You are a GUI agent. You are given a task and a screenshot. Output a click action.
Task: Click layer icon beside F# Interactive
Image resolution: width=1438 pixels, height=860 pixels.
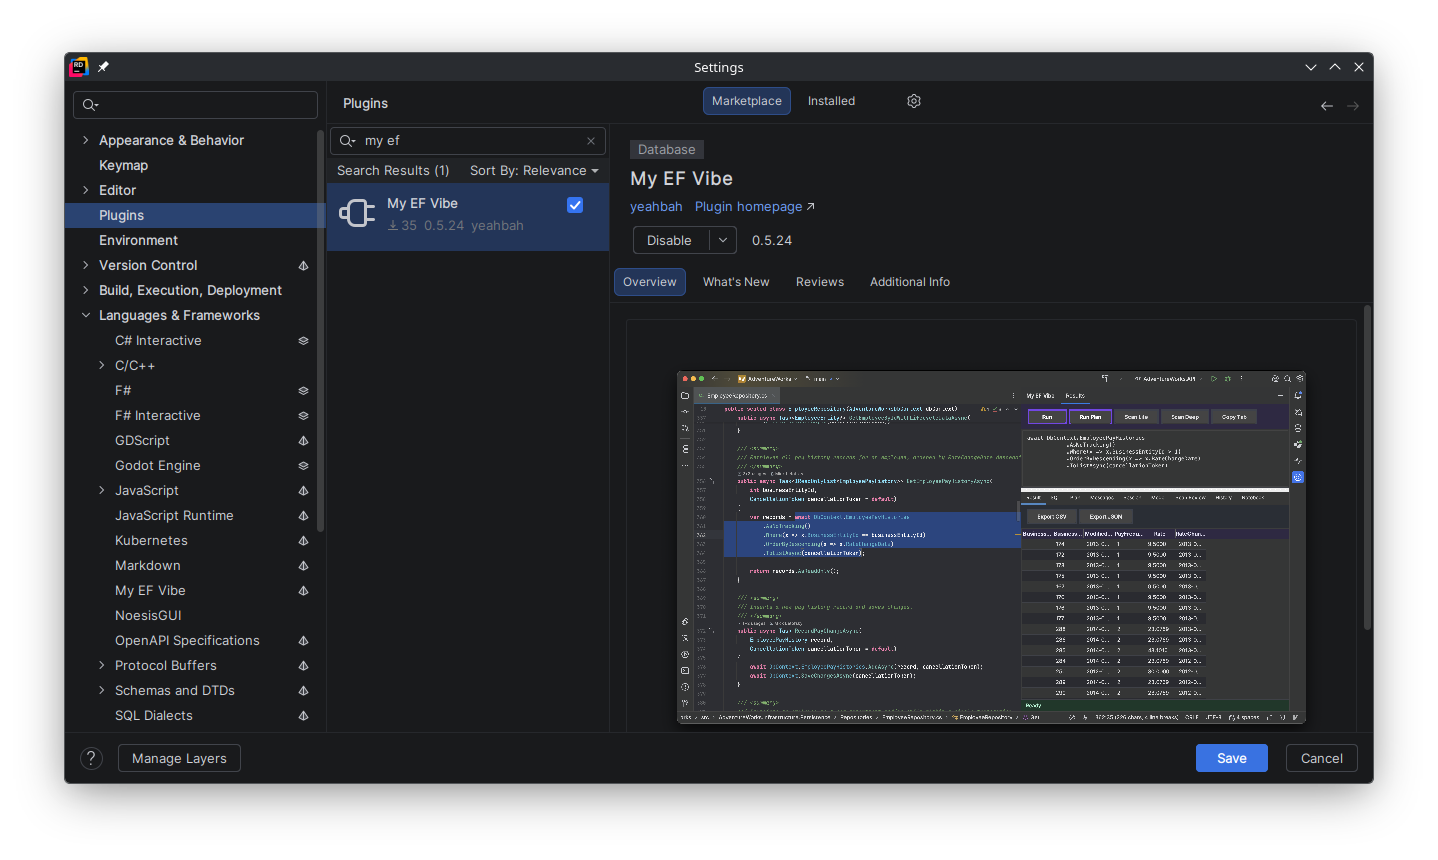pyautogui.click(x=303, y=416)
